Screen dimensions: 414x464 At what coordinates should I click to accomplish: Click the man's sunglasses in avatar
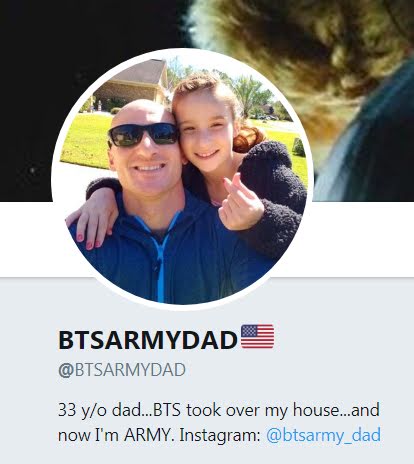143,135
